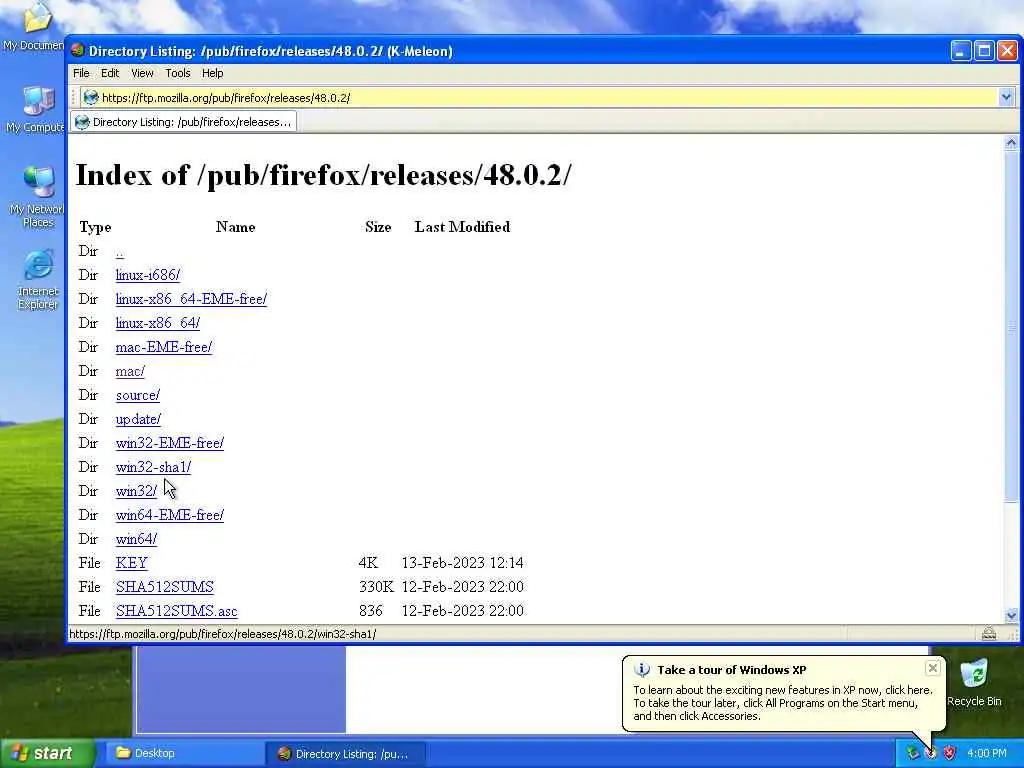
Task: Click the 13-Feb-2023 12:14 date
Action: (462, 563)
